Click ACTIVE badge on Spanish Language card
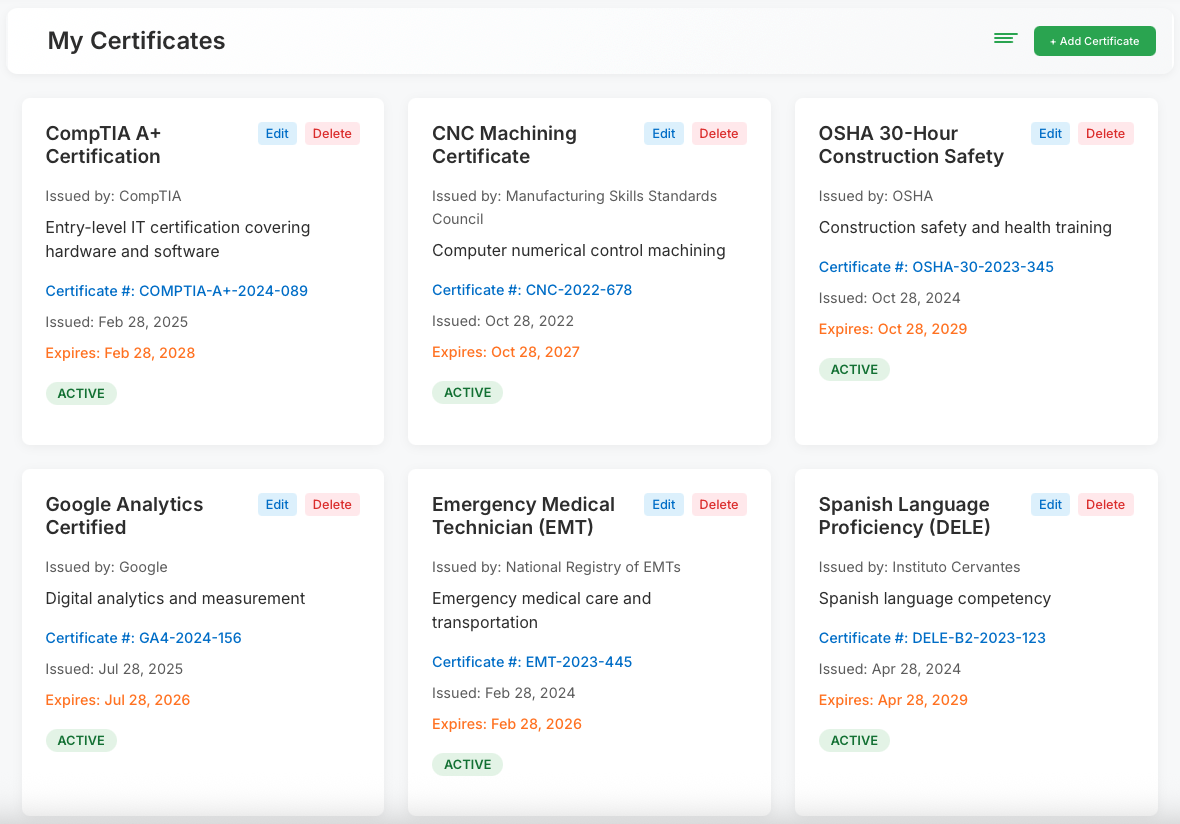The image size is (1180, 824). point(854,740)
